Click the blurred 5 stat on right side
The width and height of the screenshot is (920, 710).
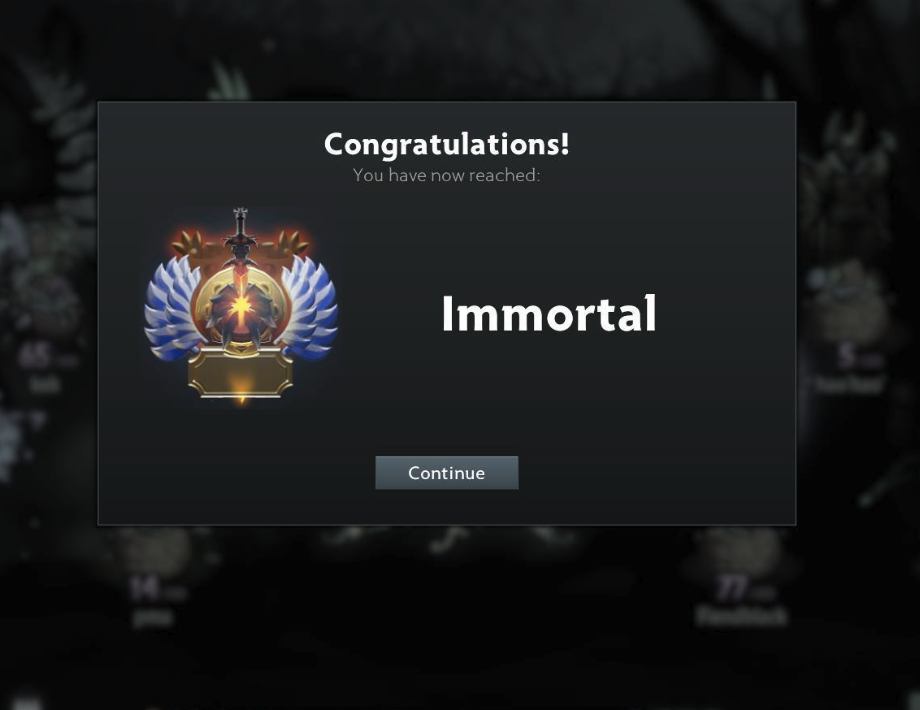pyautogui.click(x=846, y=356)
